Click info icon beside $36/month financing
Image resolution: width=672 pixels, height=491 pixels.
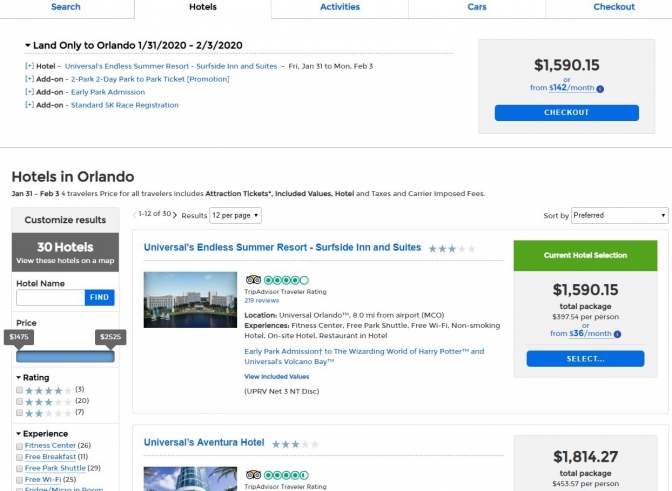tap(617, 334)
